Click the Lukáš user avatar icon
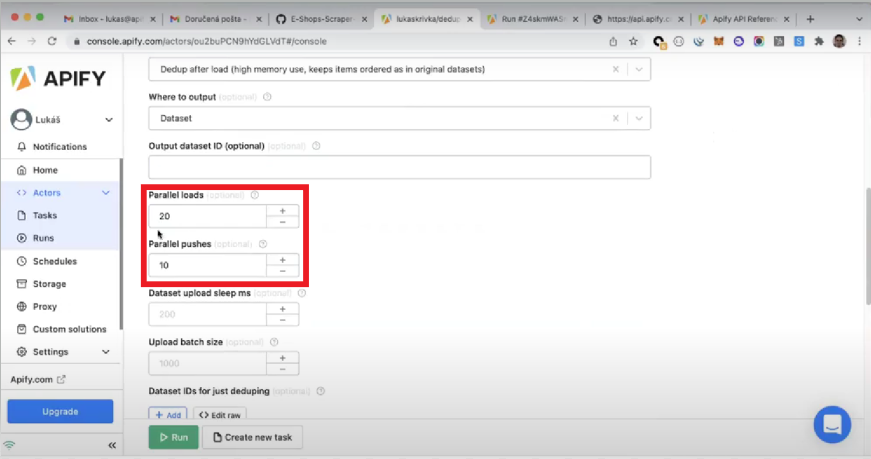This screenshot has width=871, height=459. 21,119
